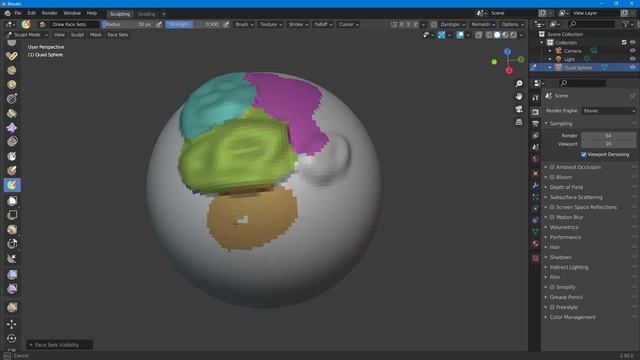
Task: Click the outliner search field
Action: pyautogui.click(x=592, y=24)
